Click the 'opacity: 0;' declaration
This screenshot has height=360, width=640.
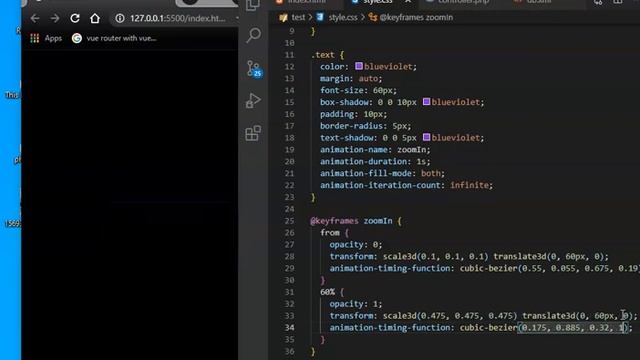pos(356,244)
